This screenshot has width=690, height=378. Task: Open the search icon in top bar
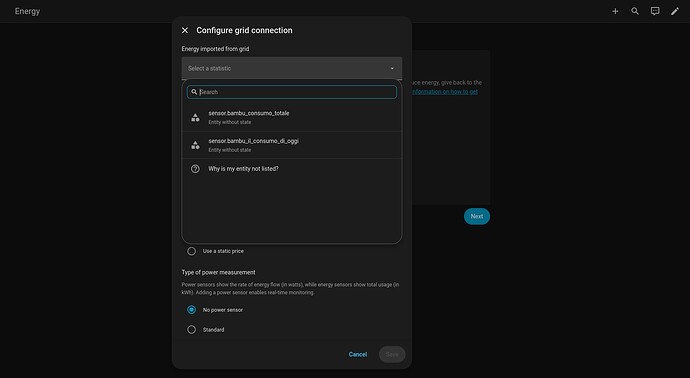click(x=635, y=11)
